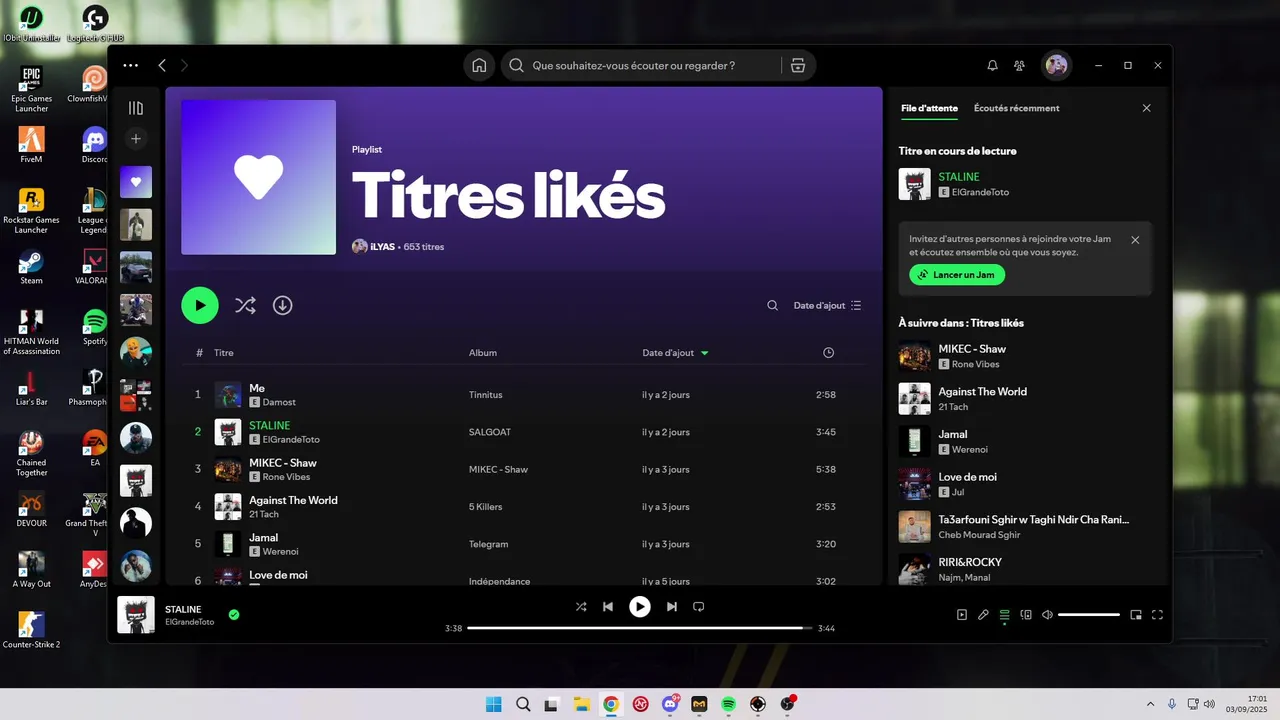Screen dimensions: 1280x720
Task: Go to Spotify Home
Action: coord(479,65)
